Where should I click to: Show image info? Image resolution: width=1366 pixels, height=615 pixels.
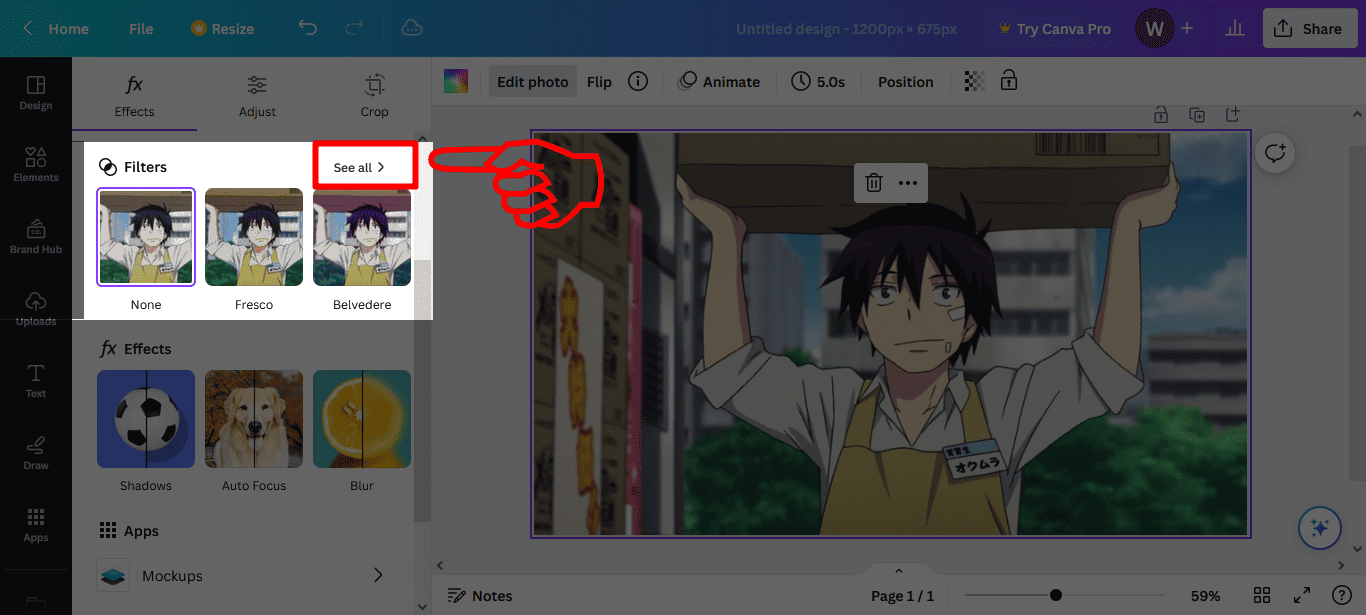(638, 82)
